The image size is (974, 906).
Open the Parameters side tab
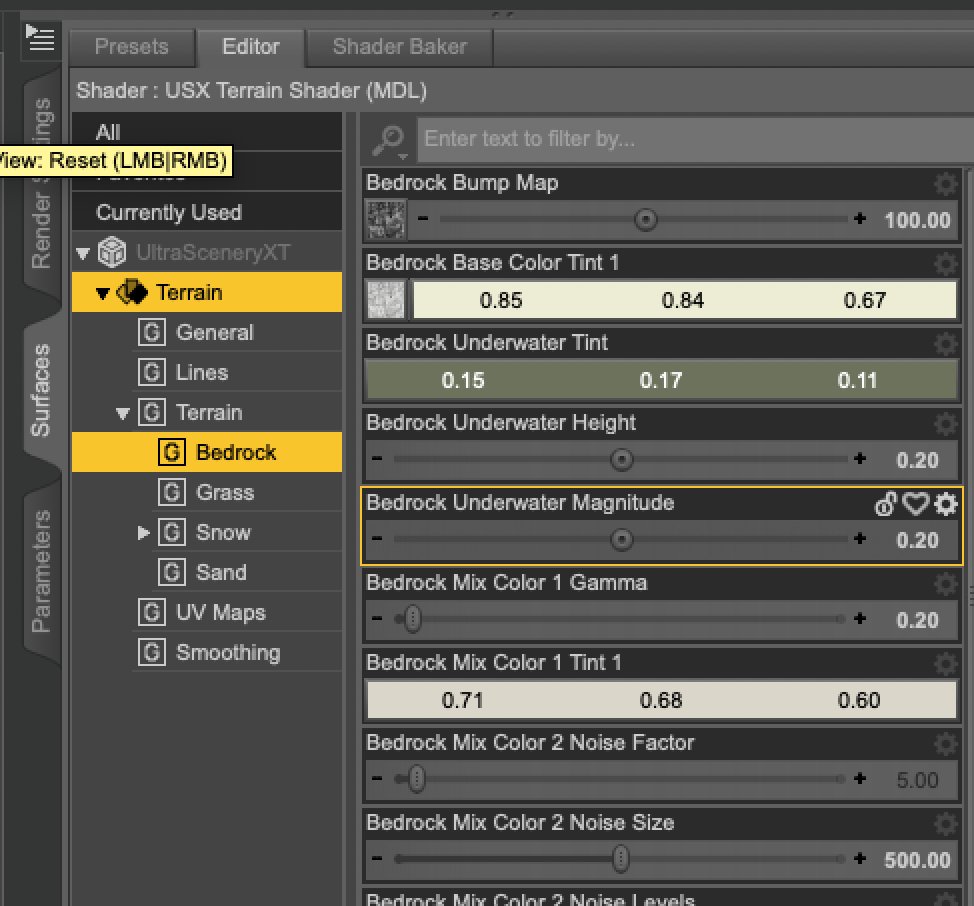coord(40,571)
